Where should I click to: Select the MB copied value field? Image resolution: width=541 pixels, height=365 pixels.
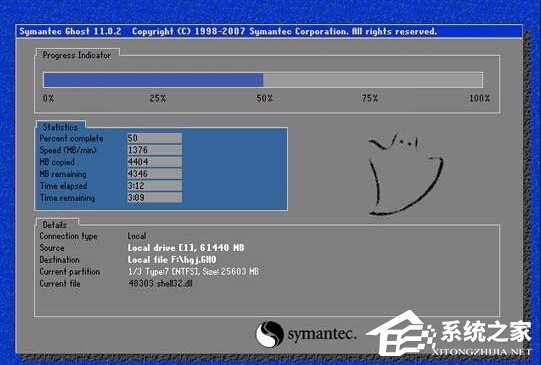click(x=155, y=162)
